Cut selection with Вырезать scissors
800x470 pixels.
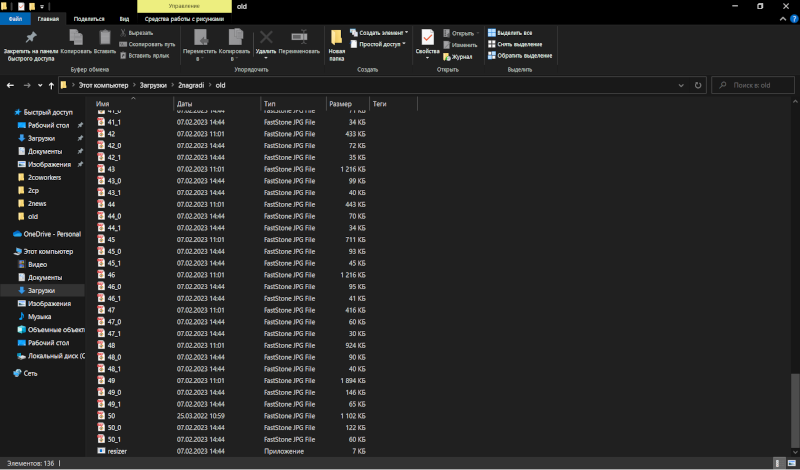(137, 33)
